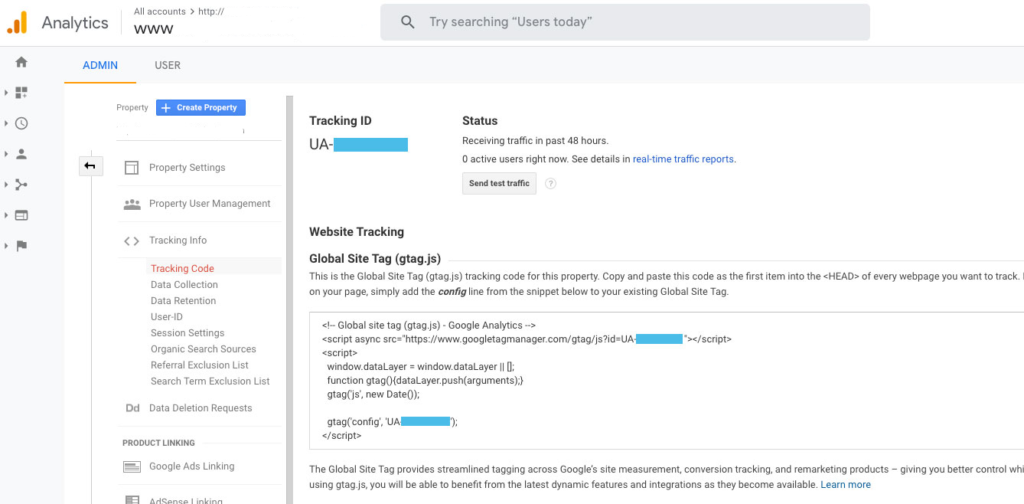Open the real-time traffic reports link
Screen dimensions: 1024x504
click(x=684, y=159)
